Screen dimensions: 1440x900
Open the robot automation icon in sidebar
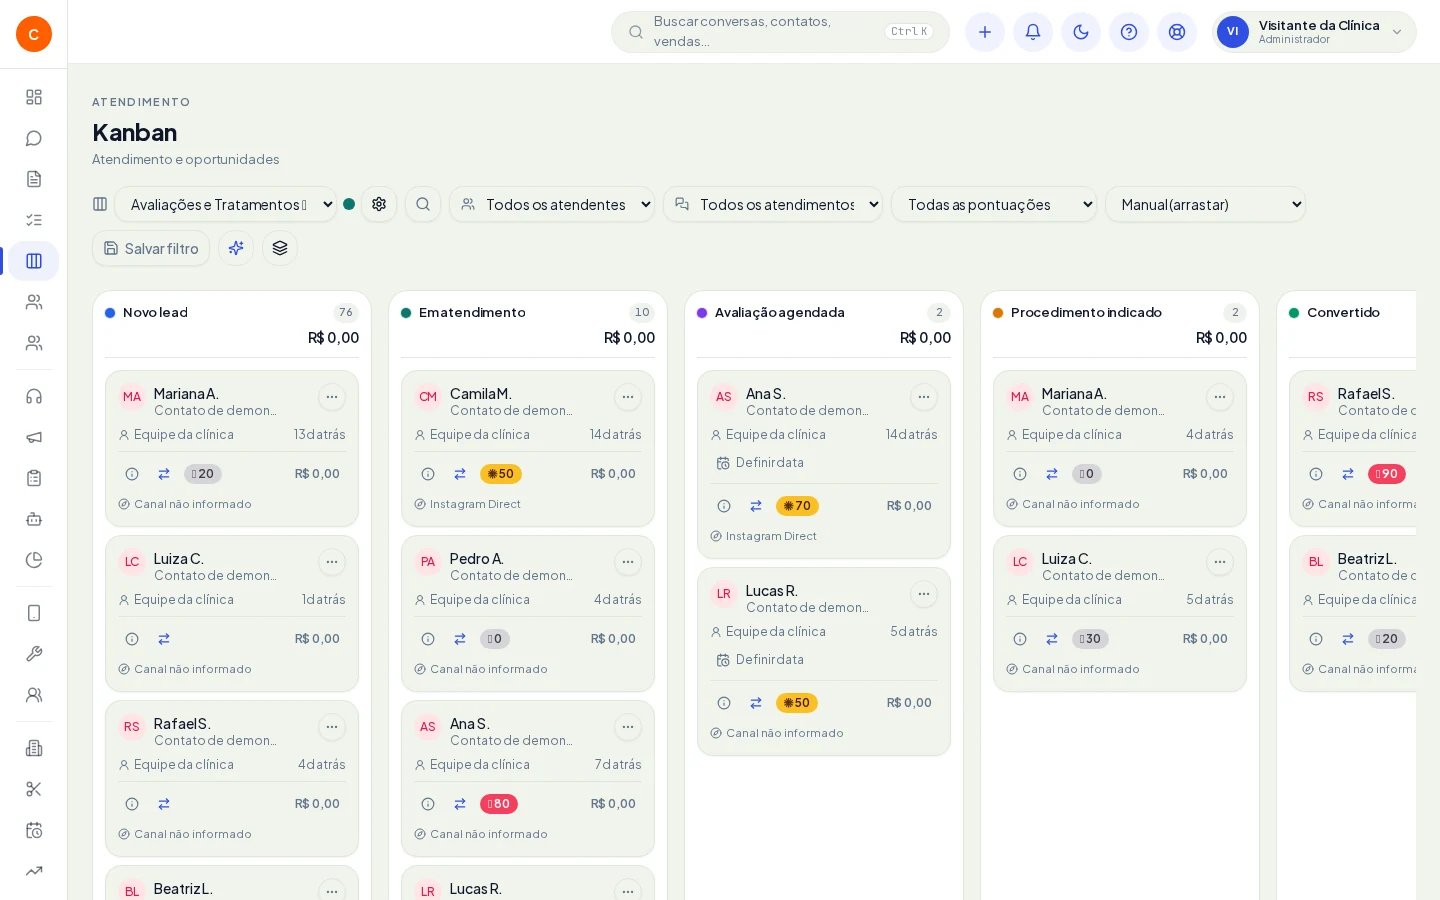[34, 519]
